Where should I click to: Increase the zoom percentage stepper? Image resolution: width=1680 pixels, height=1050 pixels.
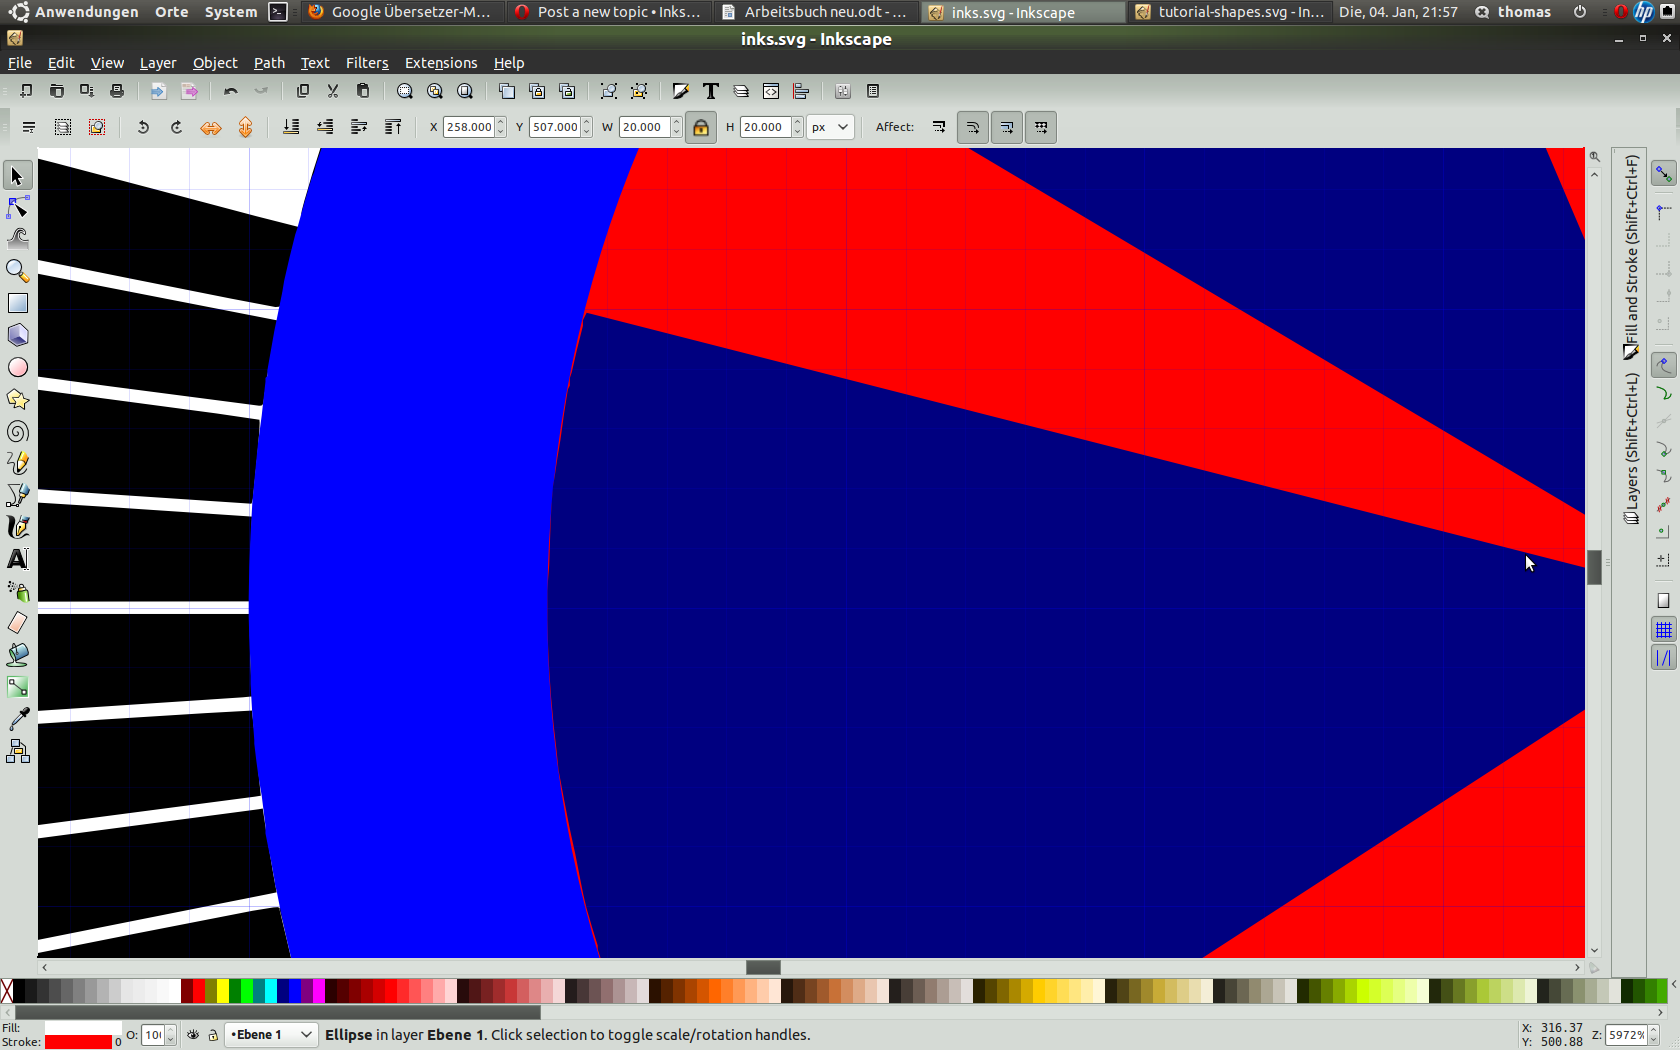(1653, 1030)
